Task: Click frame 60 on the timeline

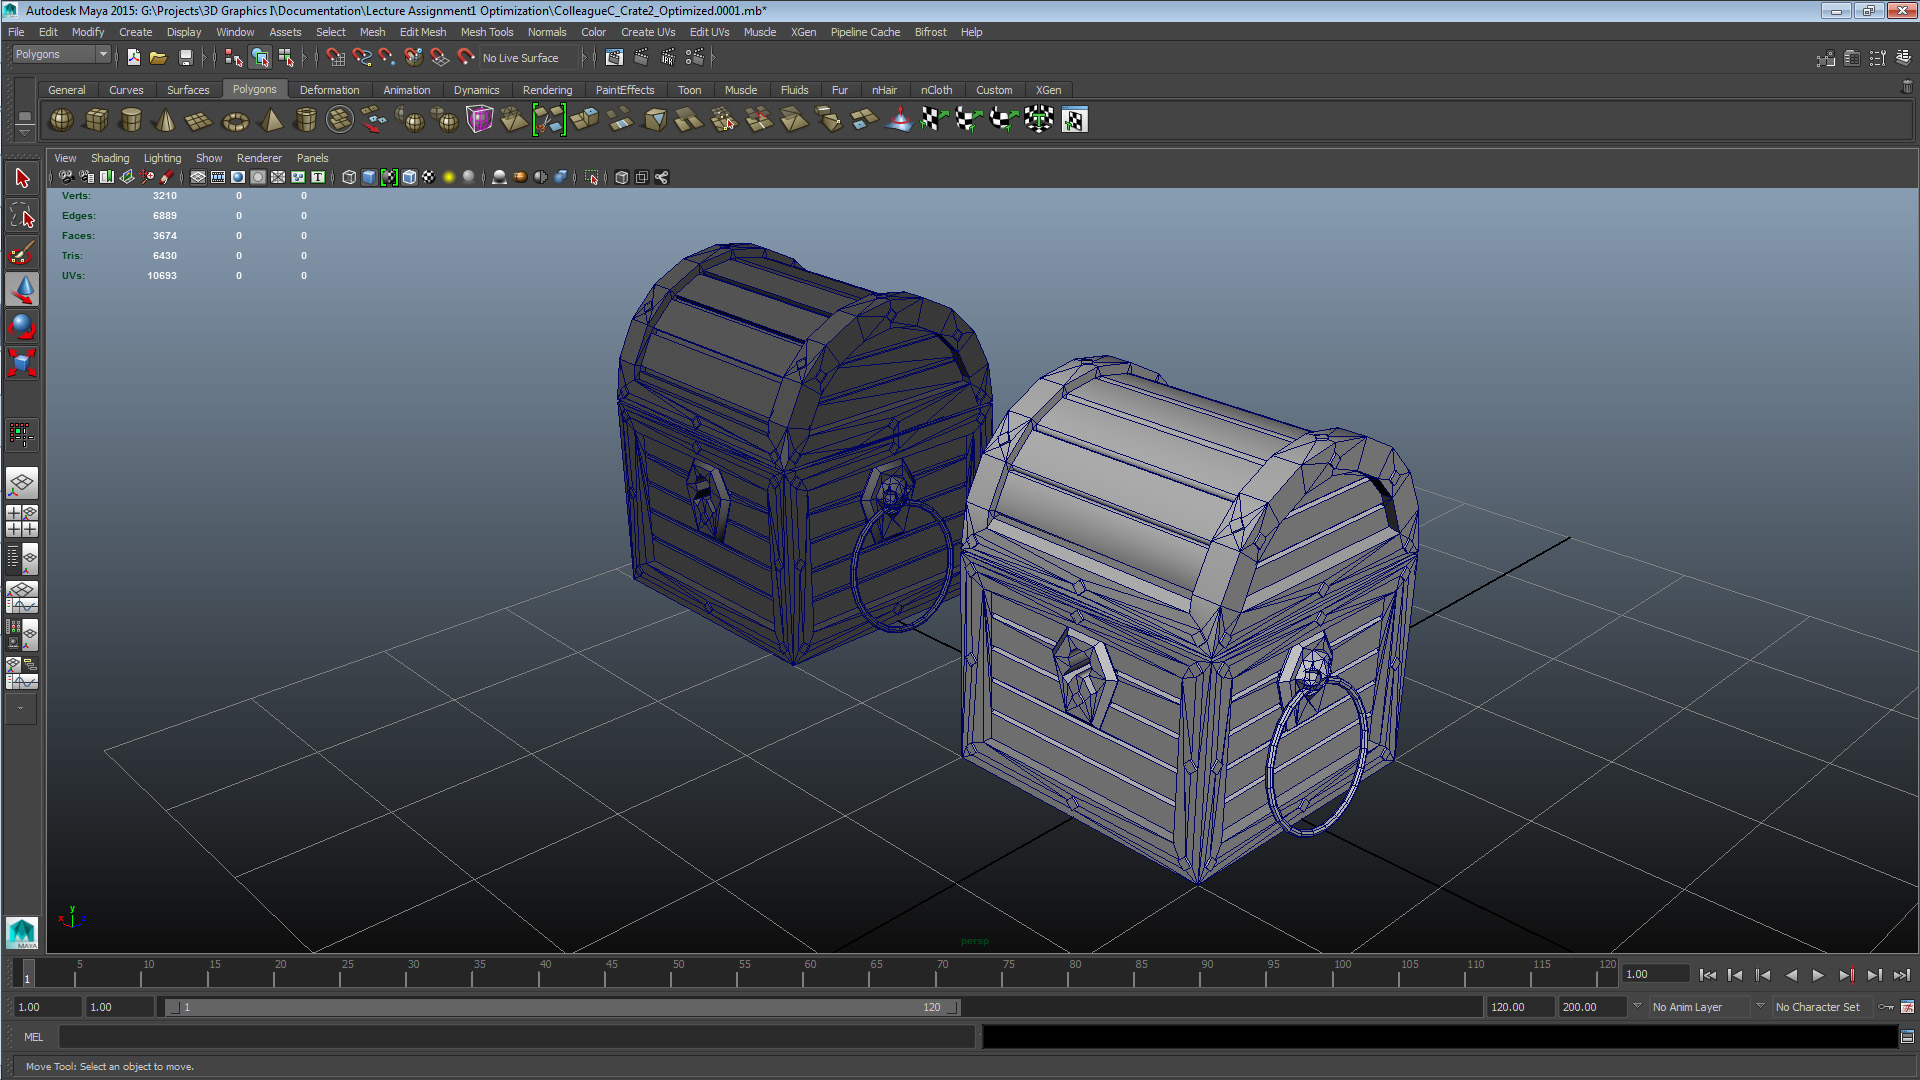Action: pyautogui.click(x=810, y=975)
